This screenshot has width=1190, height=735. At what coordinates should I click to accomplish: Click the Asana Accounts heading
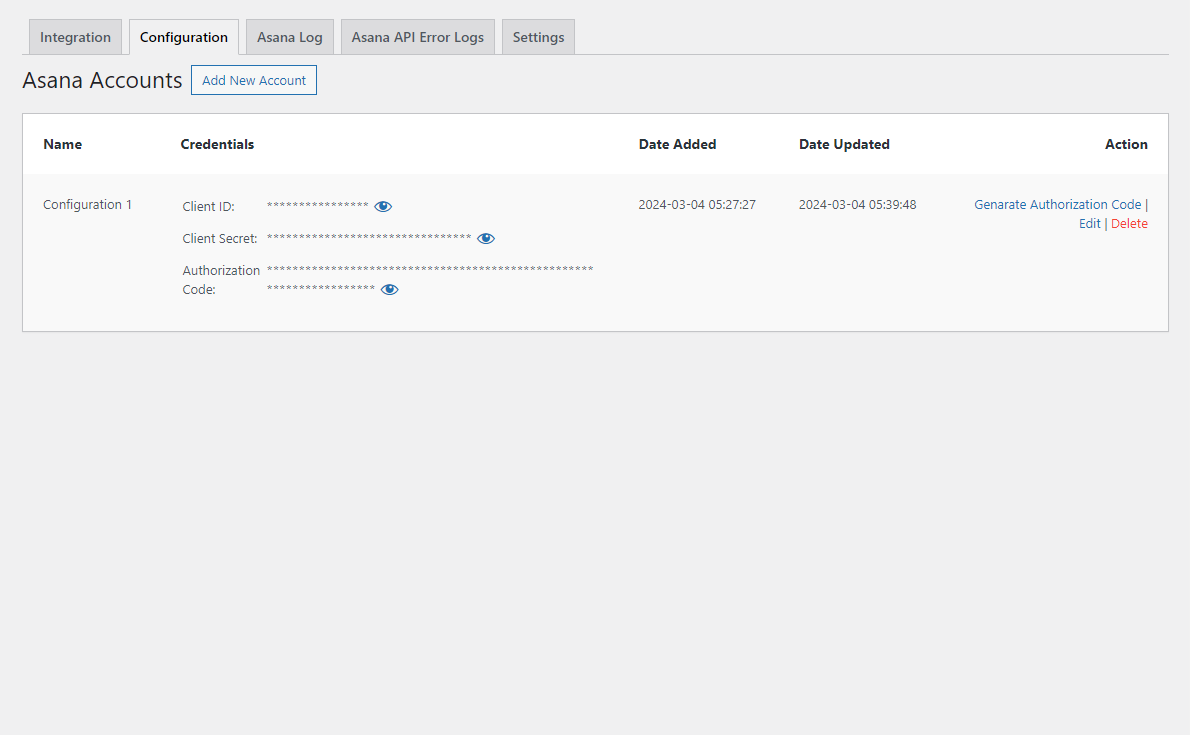[102, 80]
